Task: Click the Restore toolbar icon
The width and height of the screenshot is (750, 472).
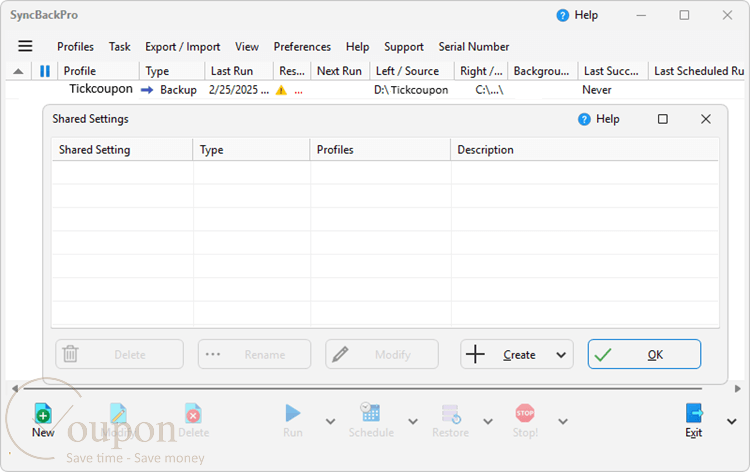Action: coord(451,413)
